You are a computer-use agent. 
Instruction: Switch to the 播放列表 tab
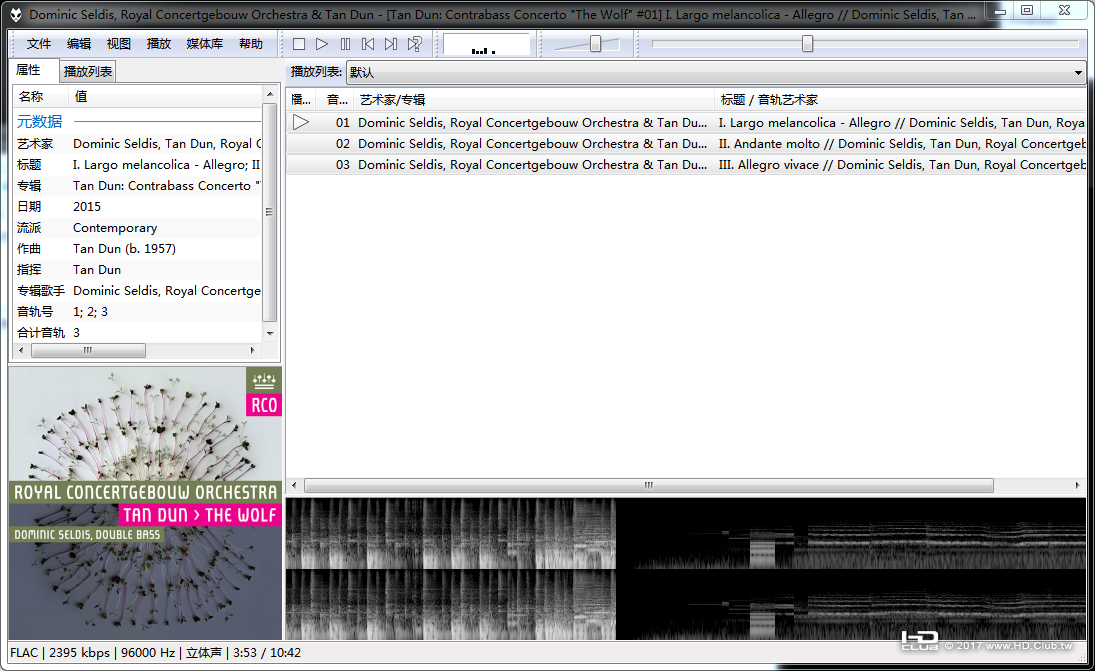coord(87,71)
